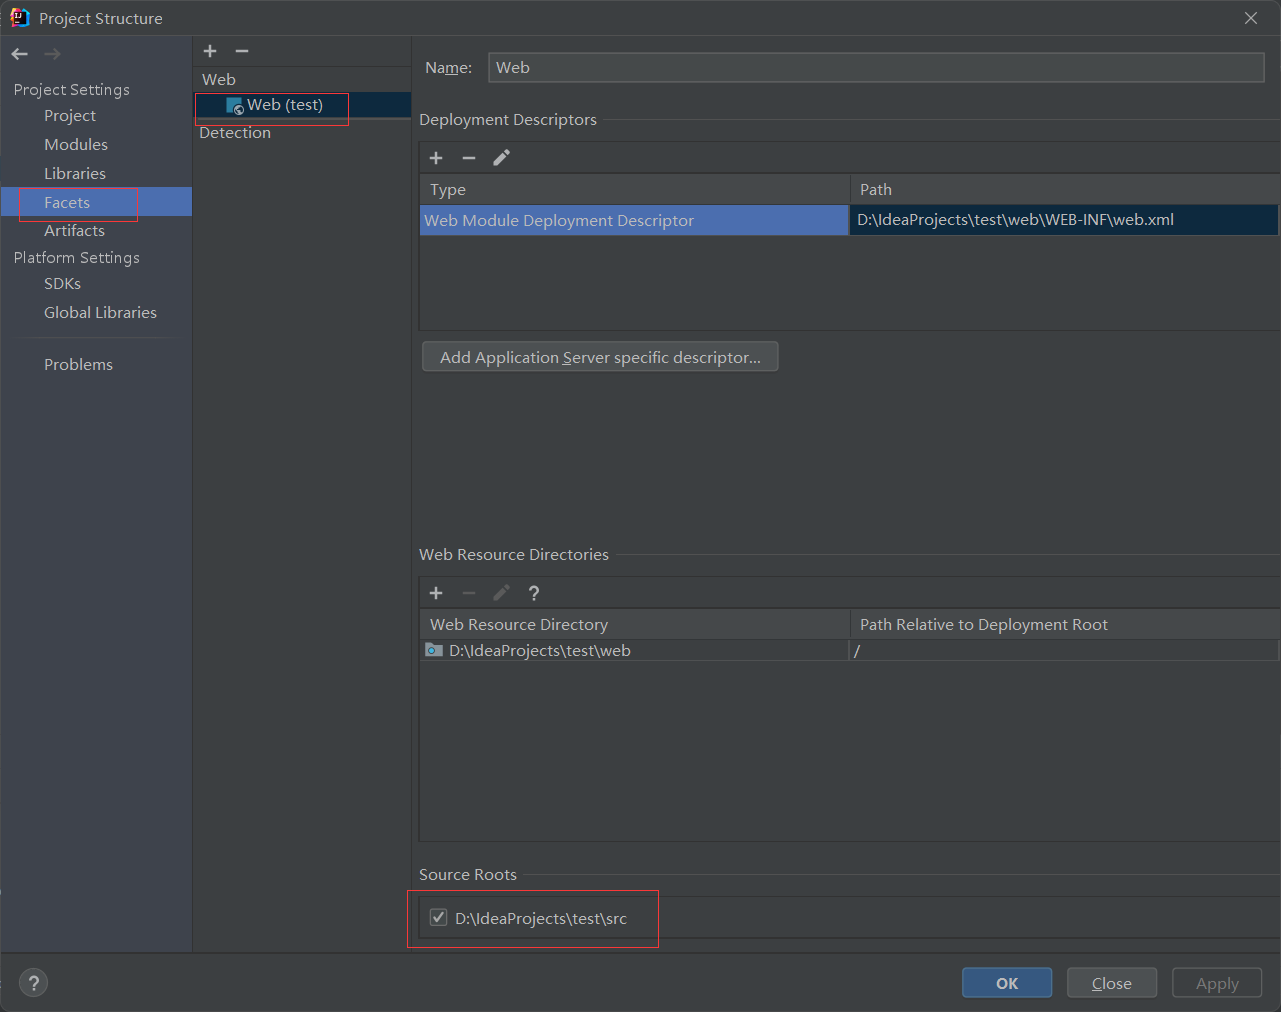The width and height of the screenshot is (1281, 1012).
Task: Click the Apply button
Action: (1217, 983)
